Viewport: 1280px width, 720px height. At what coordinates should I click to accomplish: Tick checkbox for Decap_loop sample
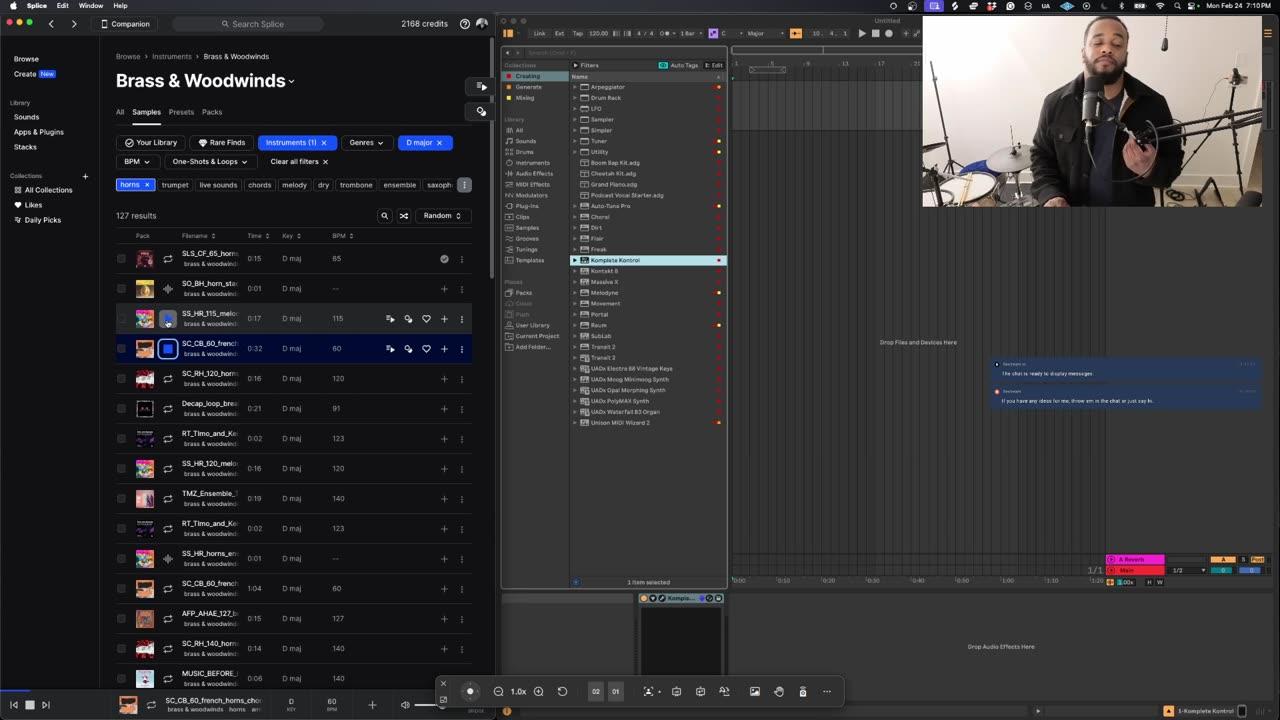click(122, 409)
